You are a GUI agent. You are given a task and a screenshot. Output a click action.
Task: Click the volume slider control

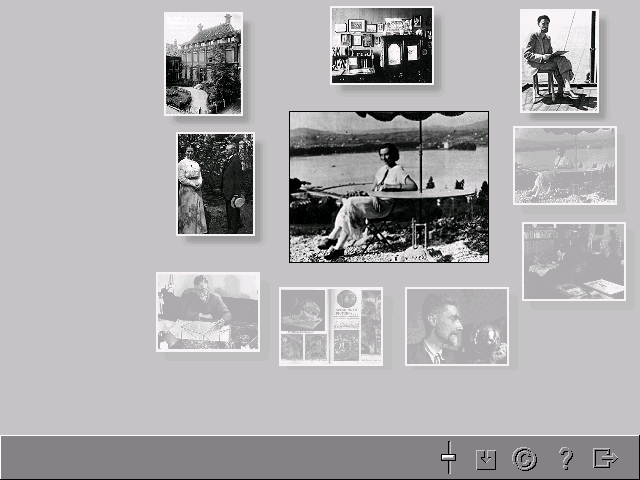(x=448, y=458)
